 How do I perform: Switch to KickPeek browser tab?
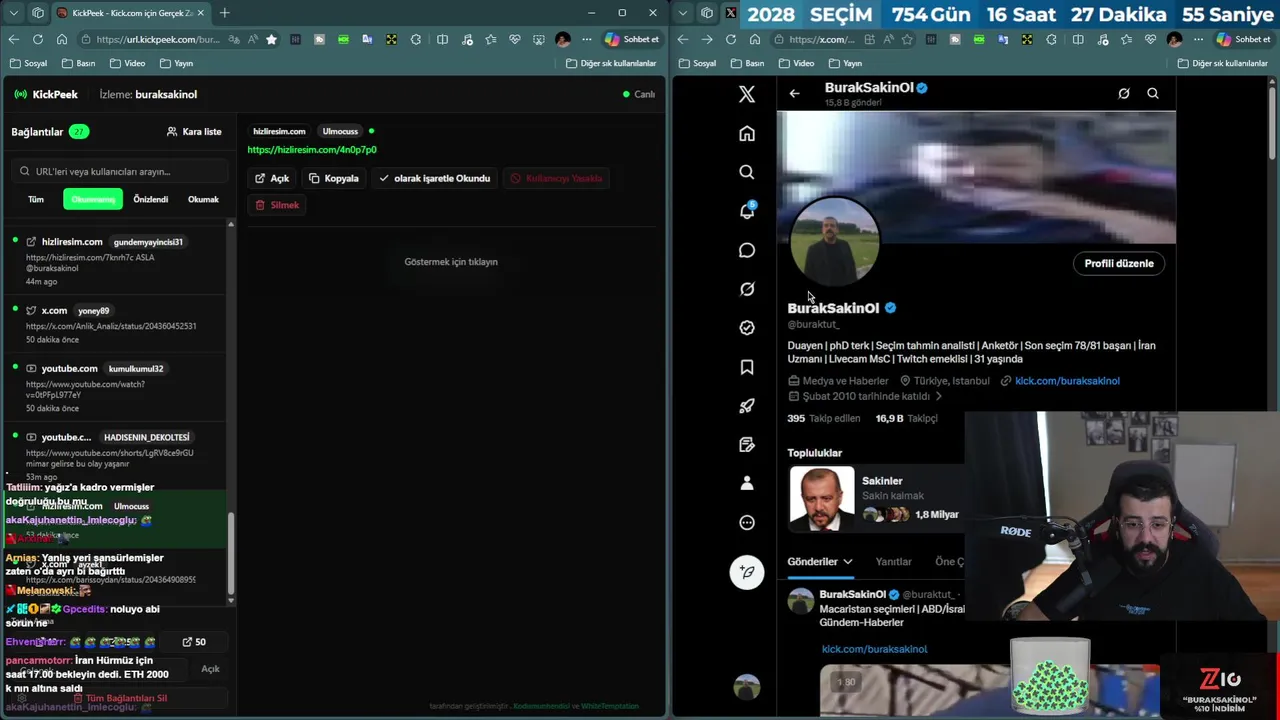tap(129, 13)
